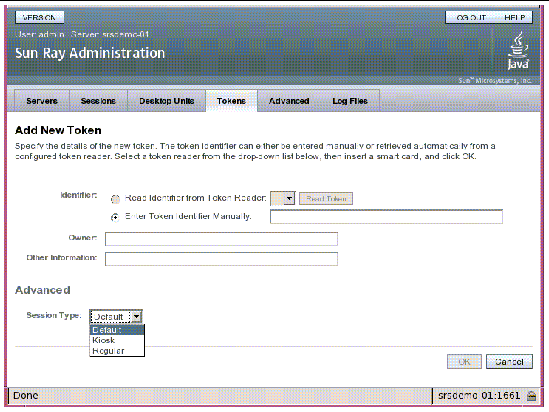Click the Java logo icon
The width and height of the screenshot is (549, 412).
coord(518,51)
